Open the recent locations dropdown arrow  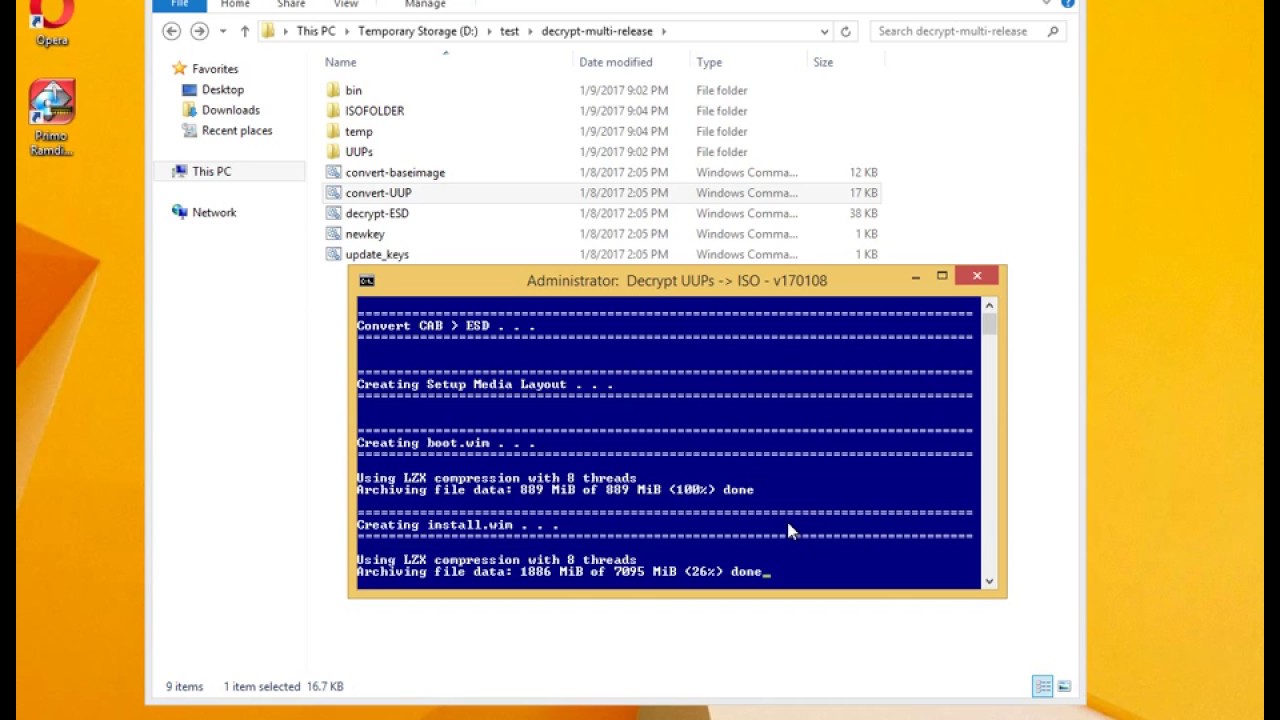point(223,31)
